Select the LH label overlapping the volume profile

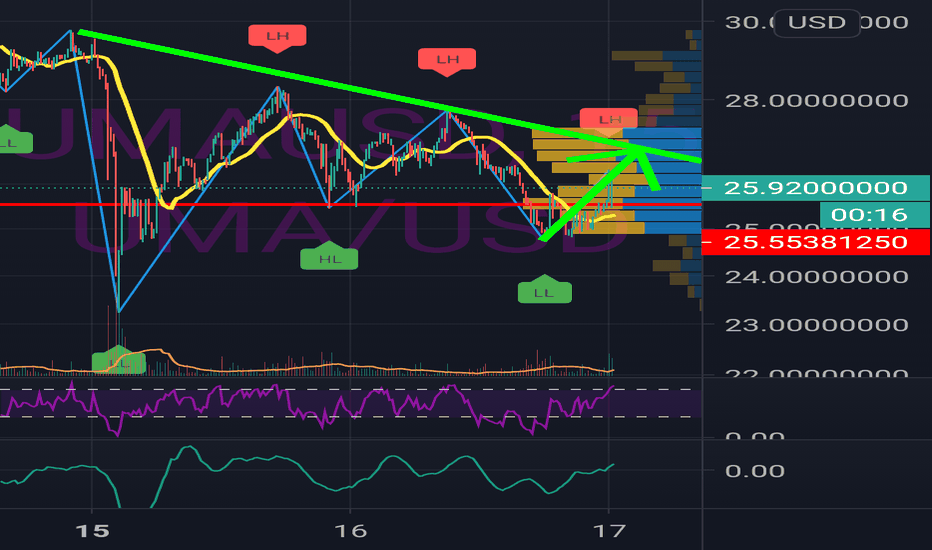click(609, 119)
